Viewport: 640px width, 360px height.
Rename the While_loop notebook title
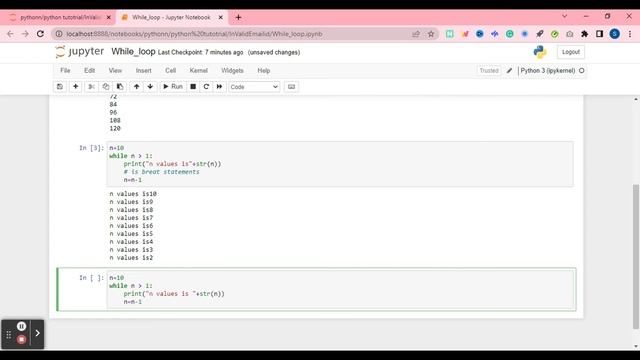pos(133,52)
